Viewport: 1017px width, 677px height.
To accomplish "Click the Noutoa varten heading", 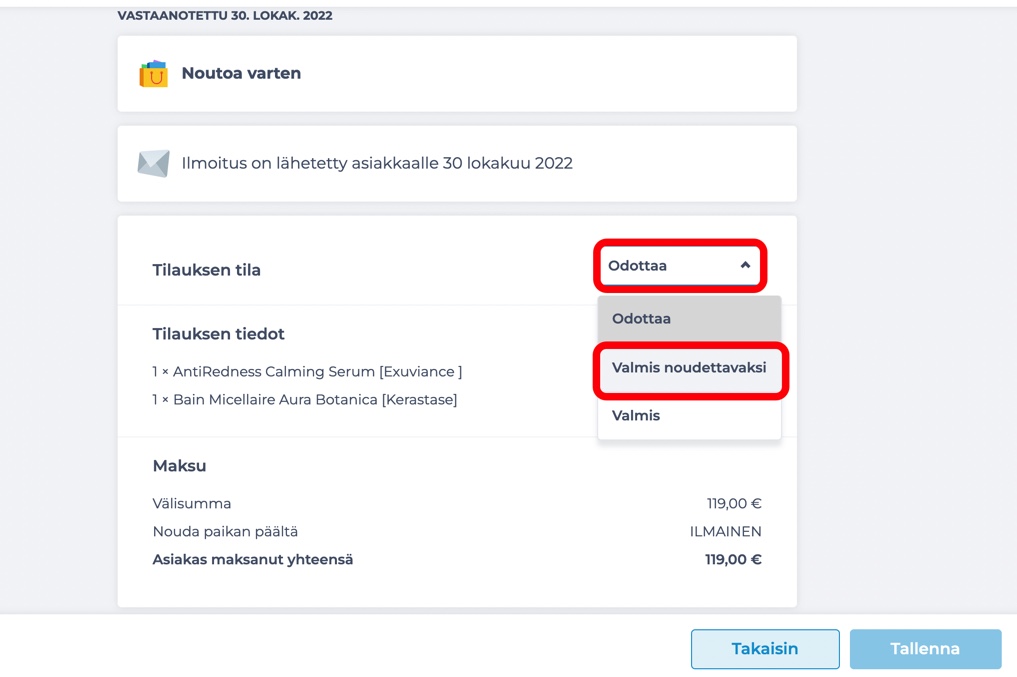I will [x=241, y=73].
